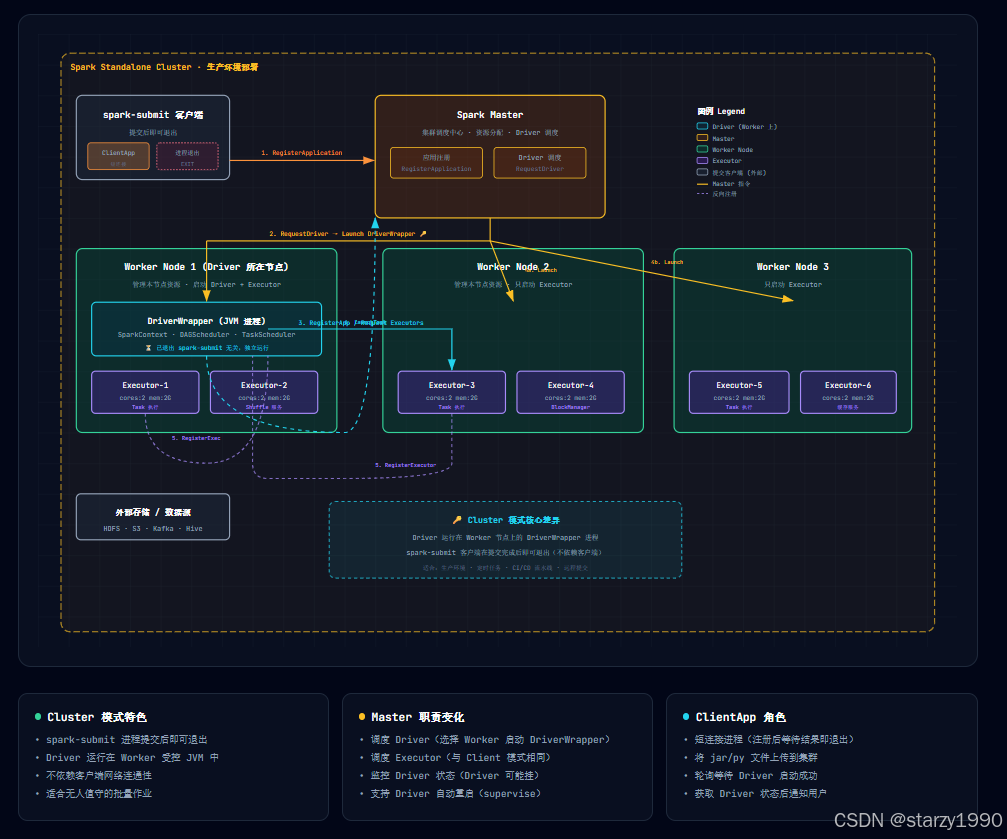Click '提交后即可退出' under spark-submit title

(153, 133)
